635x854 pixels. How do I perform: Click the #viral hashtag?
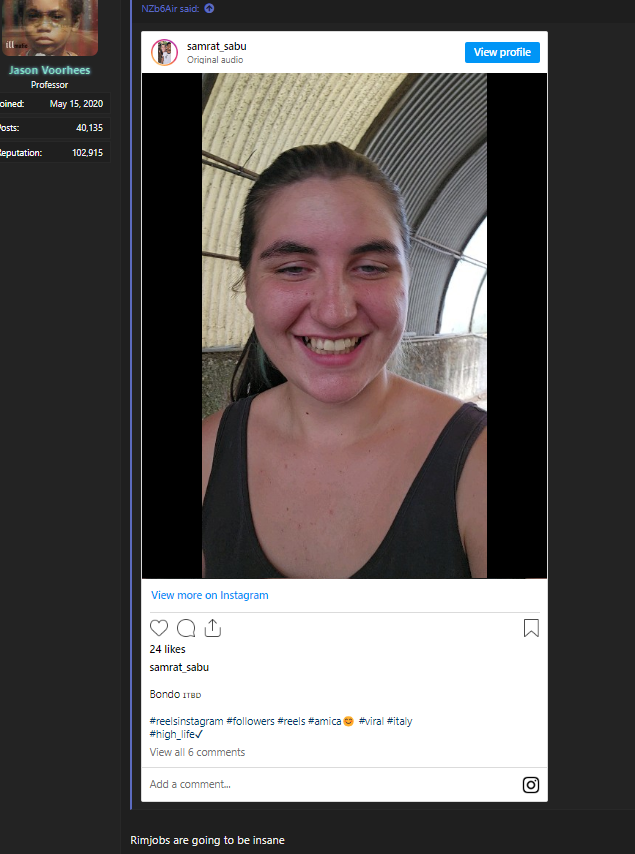tap(370, 721)
